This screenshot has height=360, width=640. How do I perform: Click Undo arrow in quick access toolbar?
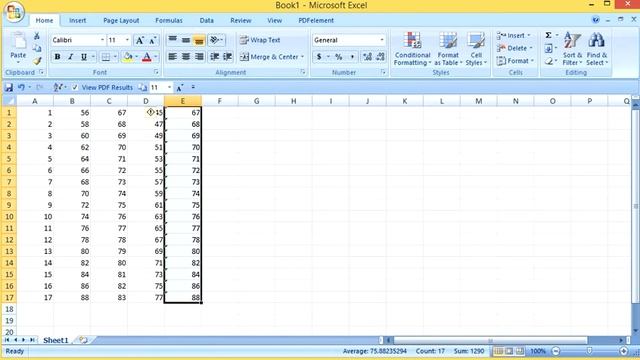tap(21, 87)
